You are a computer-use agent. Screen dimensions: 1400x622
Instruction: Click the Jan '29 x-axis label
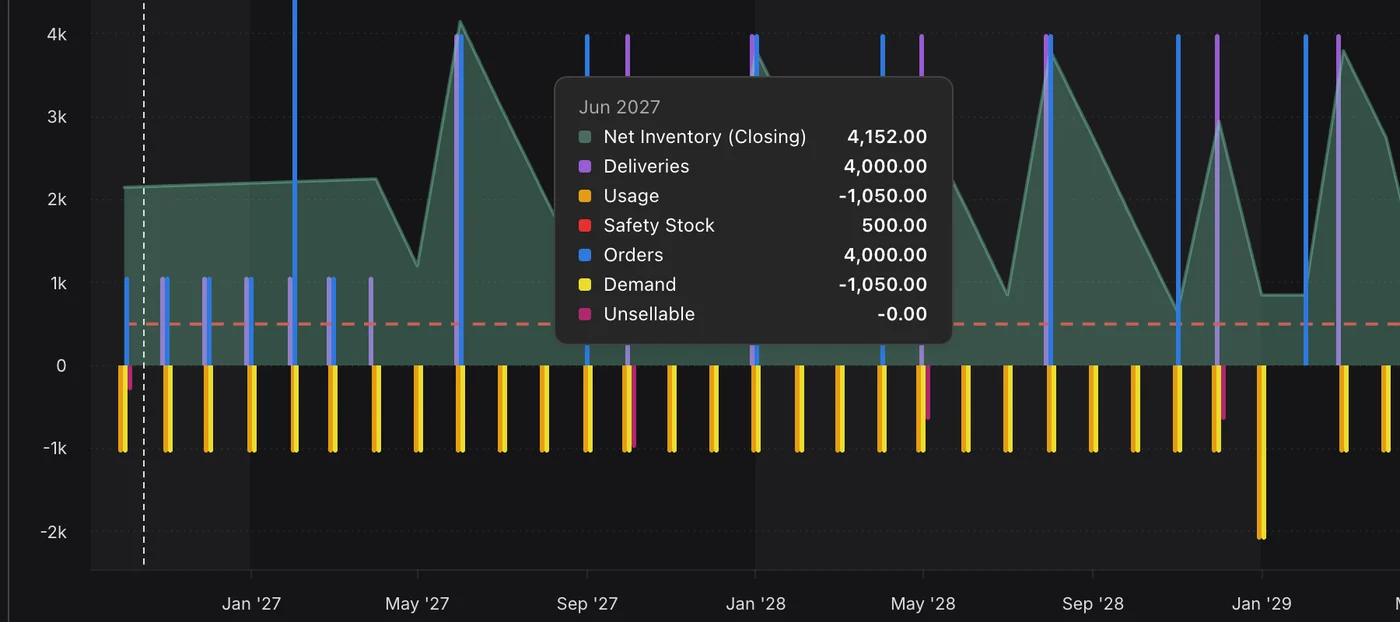click(1261, 604)
